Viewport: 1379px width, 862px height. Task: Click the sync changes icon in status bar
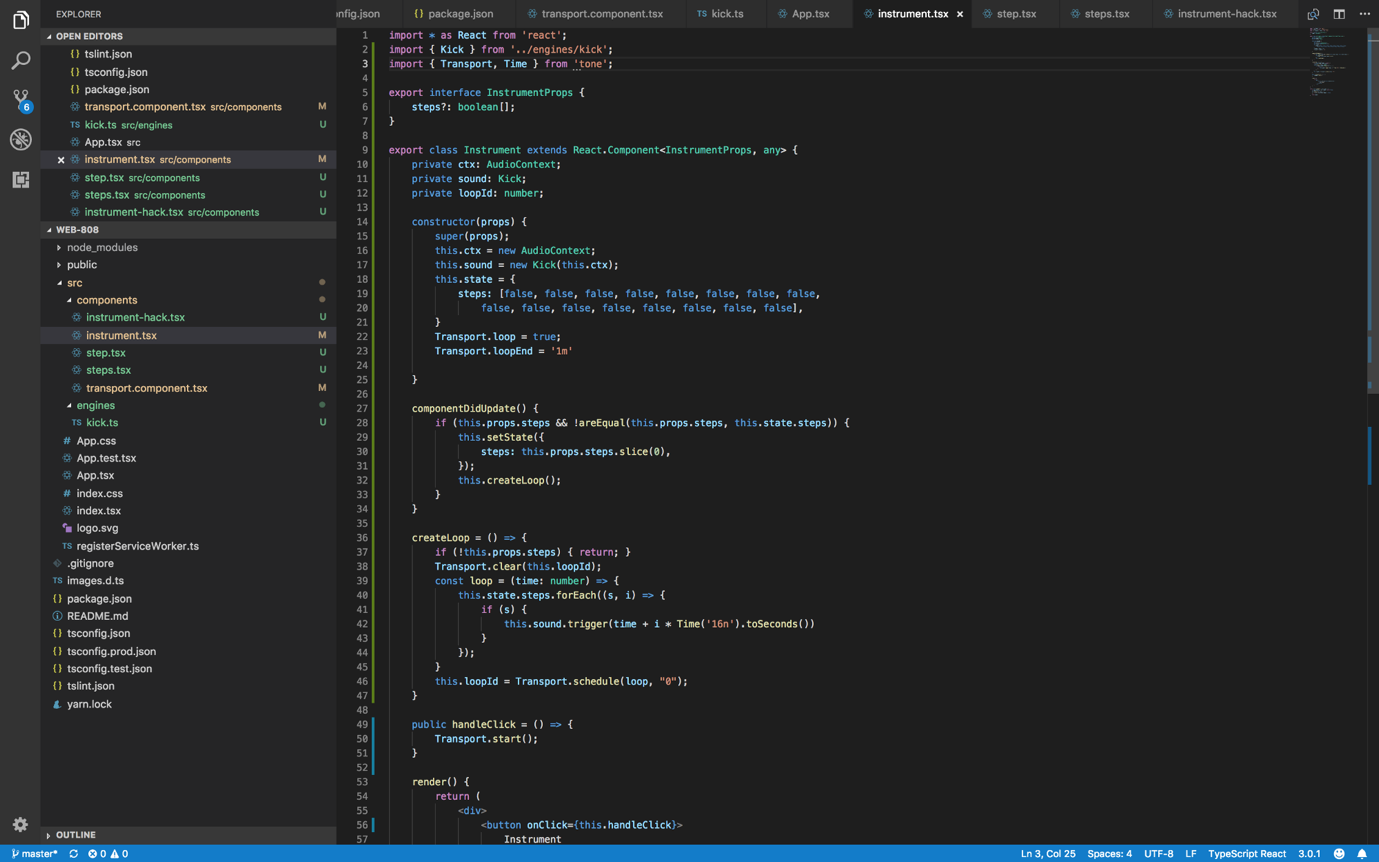point(73,854)
